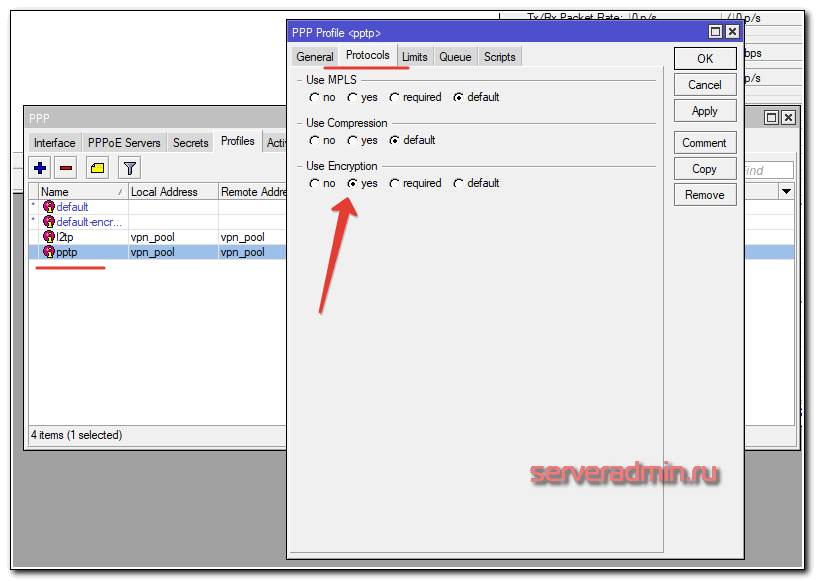
Task: Open the Queue tab
Action: 455,57
